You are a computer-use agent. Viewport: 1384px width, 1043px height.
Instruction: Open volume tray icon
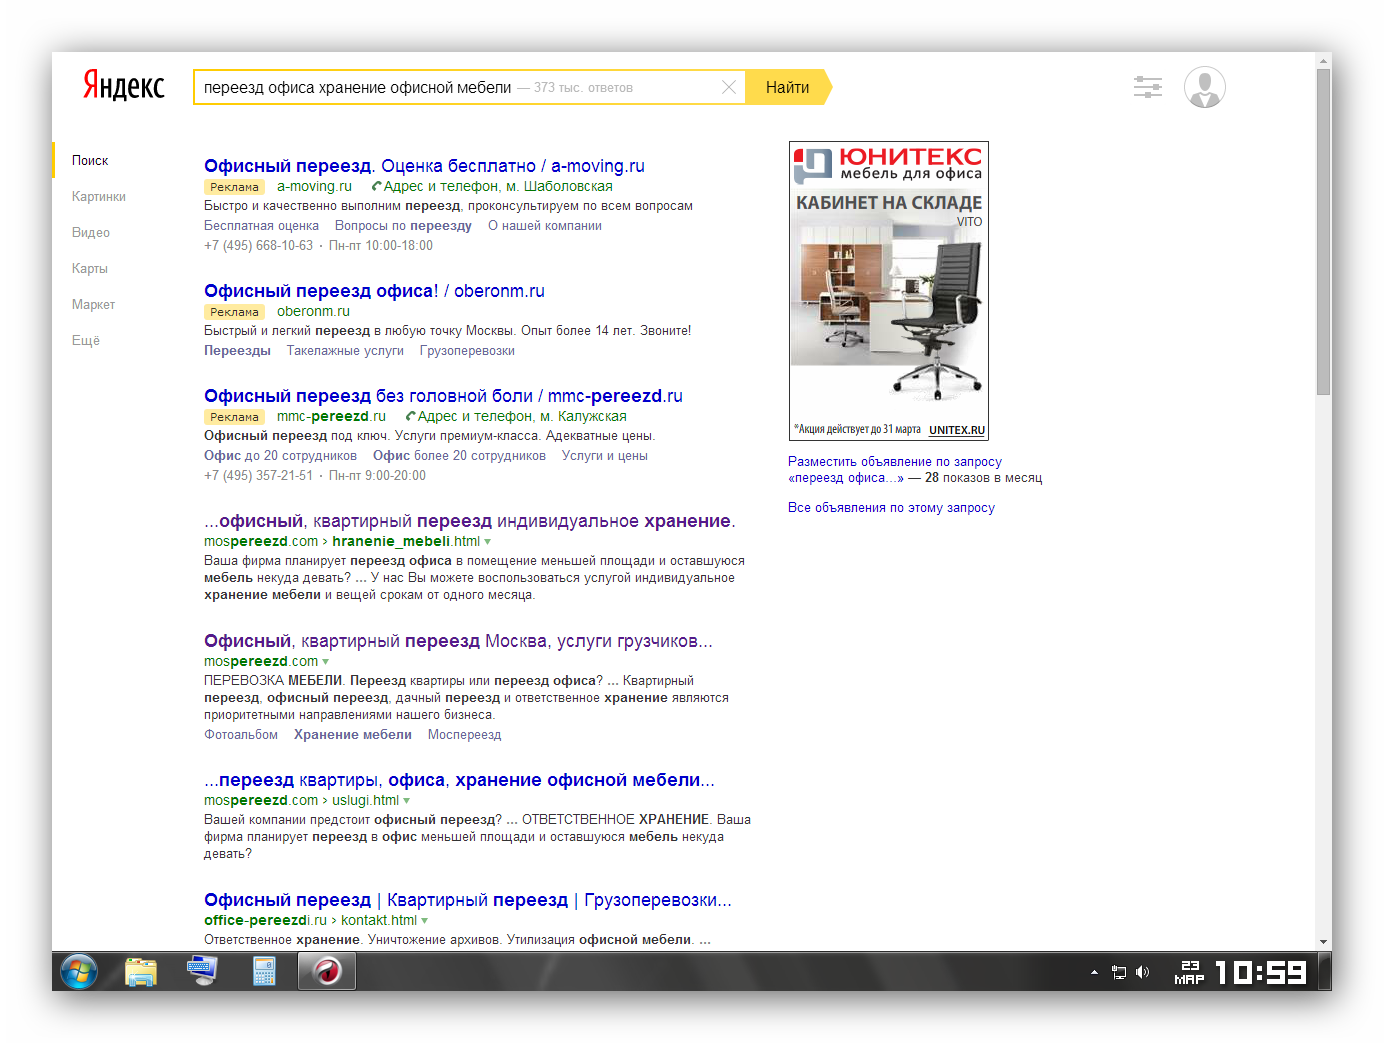pyautogui.click(x=1143, y=972)
